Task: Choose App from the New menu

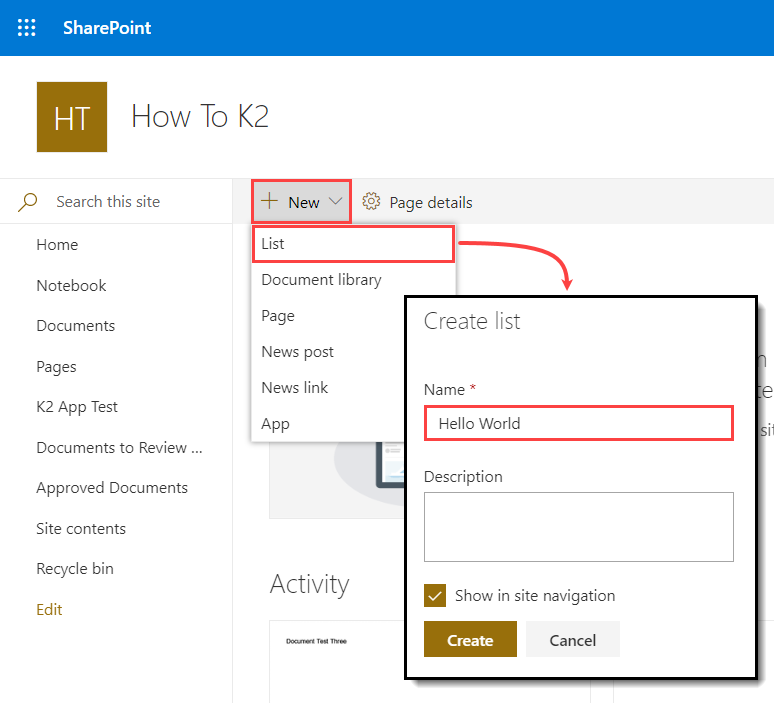Action: (276, 424)
